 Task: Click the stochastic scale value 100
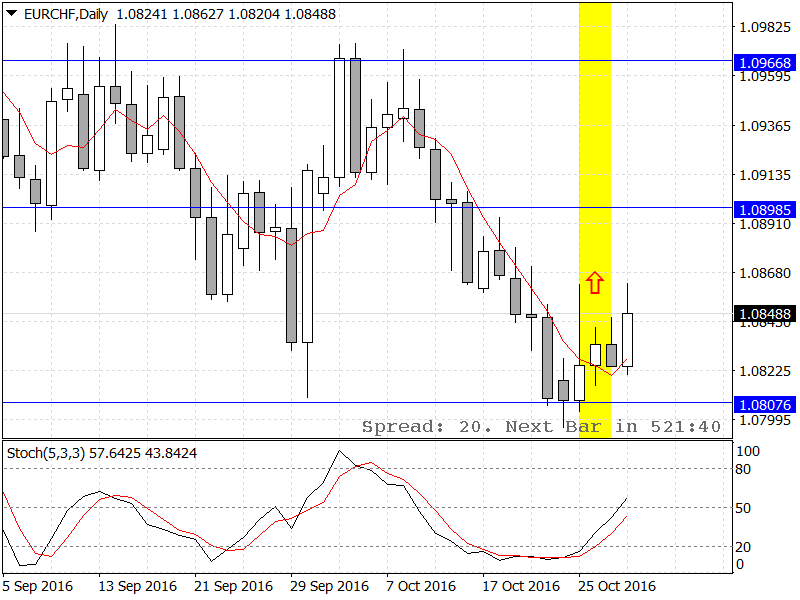click(x=747, y=451)
